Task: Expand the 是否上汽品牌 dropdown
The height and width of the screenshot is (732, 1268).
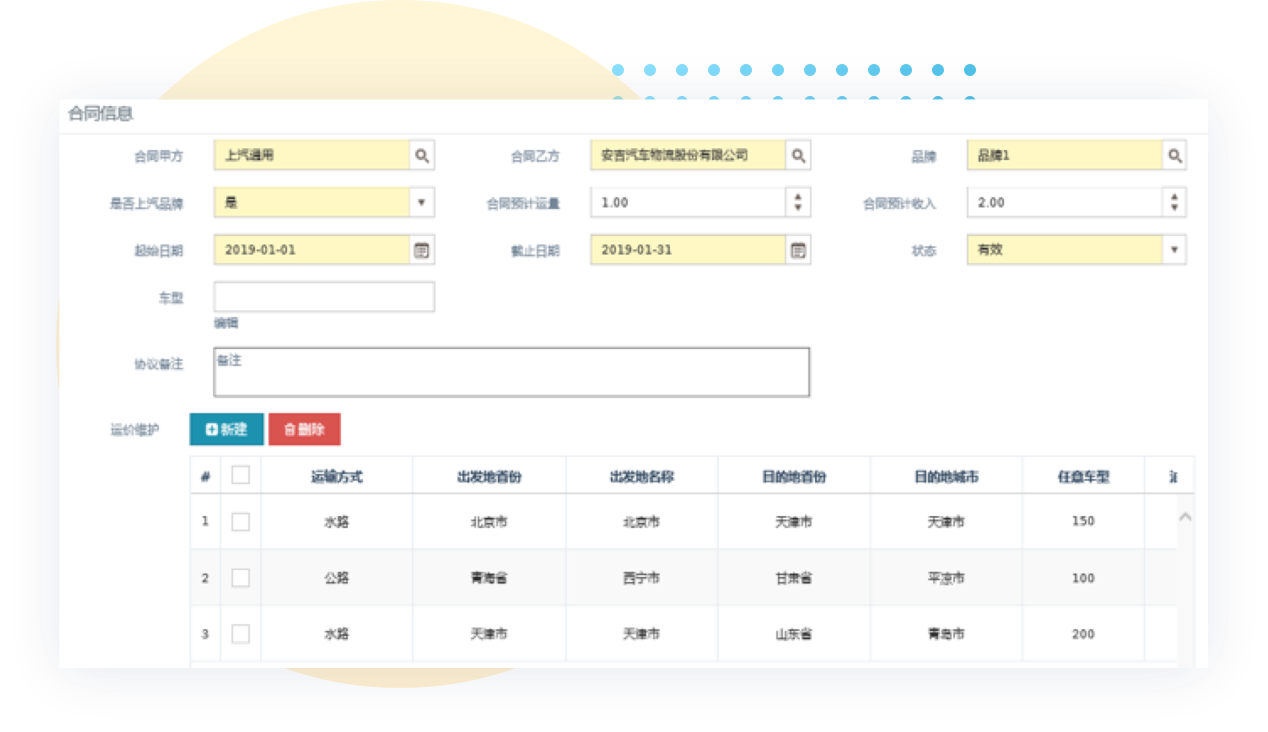Action: pyautogui.click(x=422, y=203)
